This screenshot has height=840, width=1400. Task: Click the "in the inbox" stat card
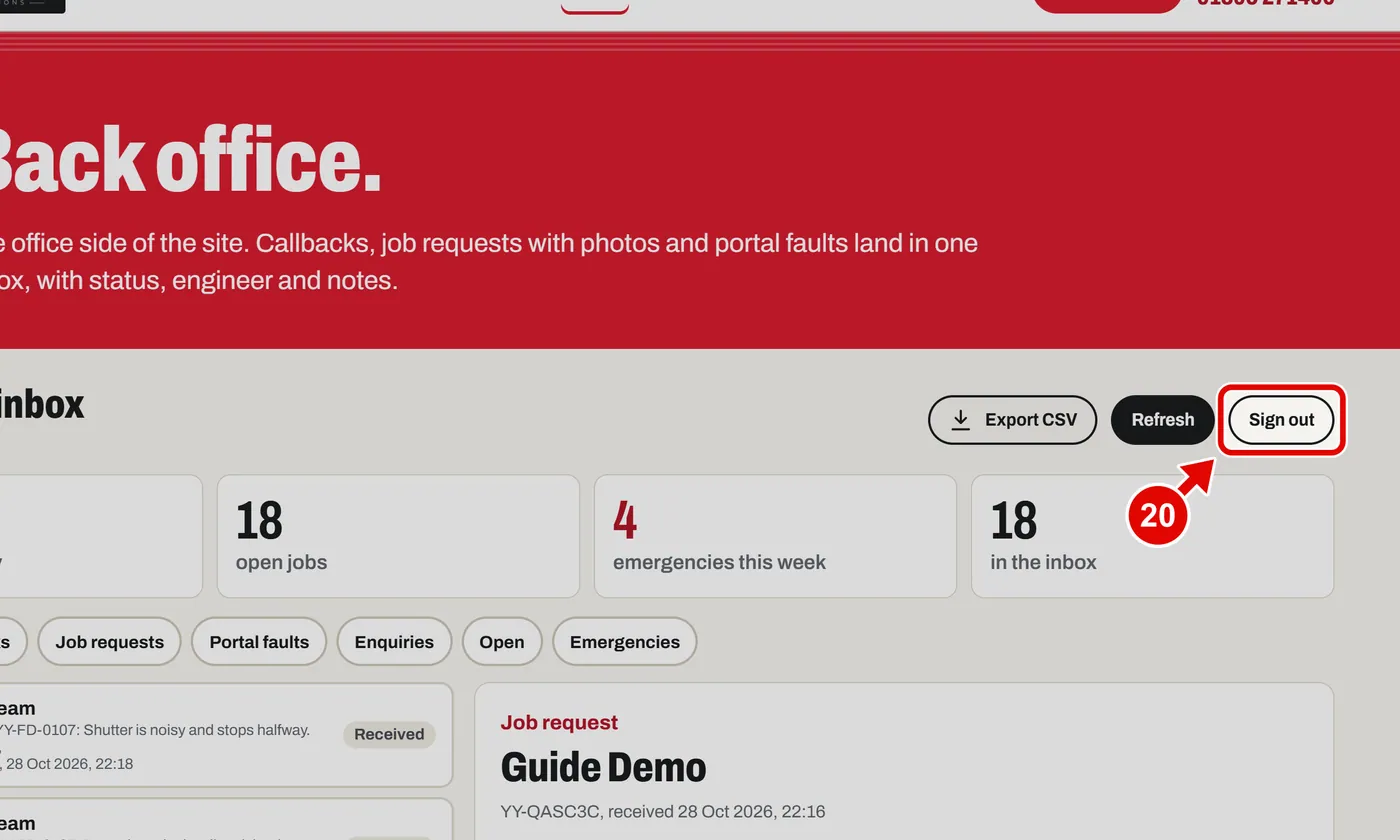coord(1152,536)
